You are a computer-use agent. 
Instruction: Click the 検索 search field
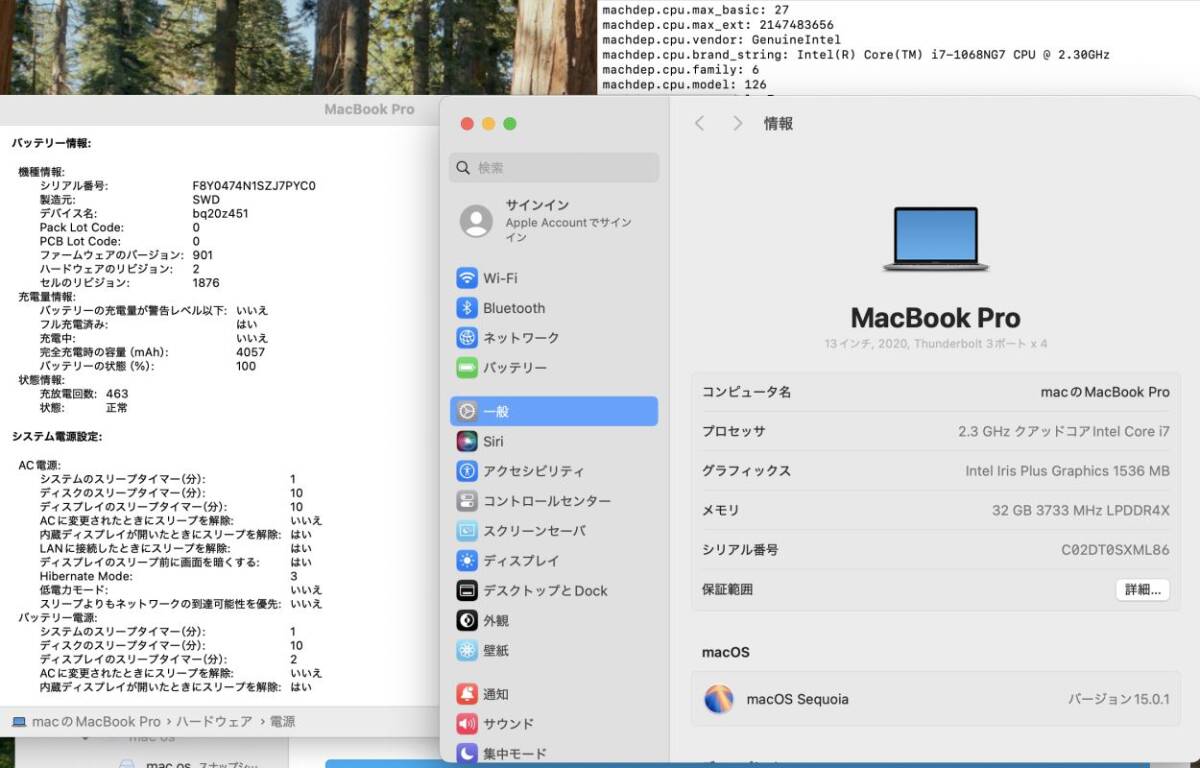click(x=554, y=168)
